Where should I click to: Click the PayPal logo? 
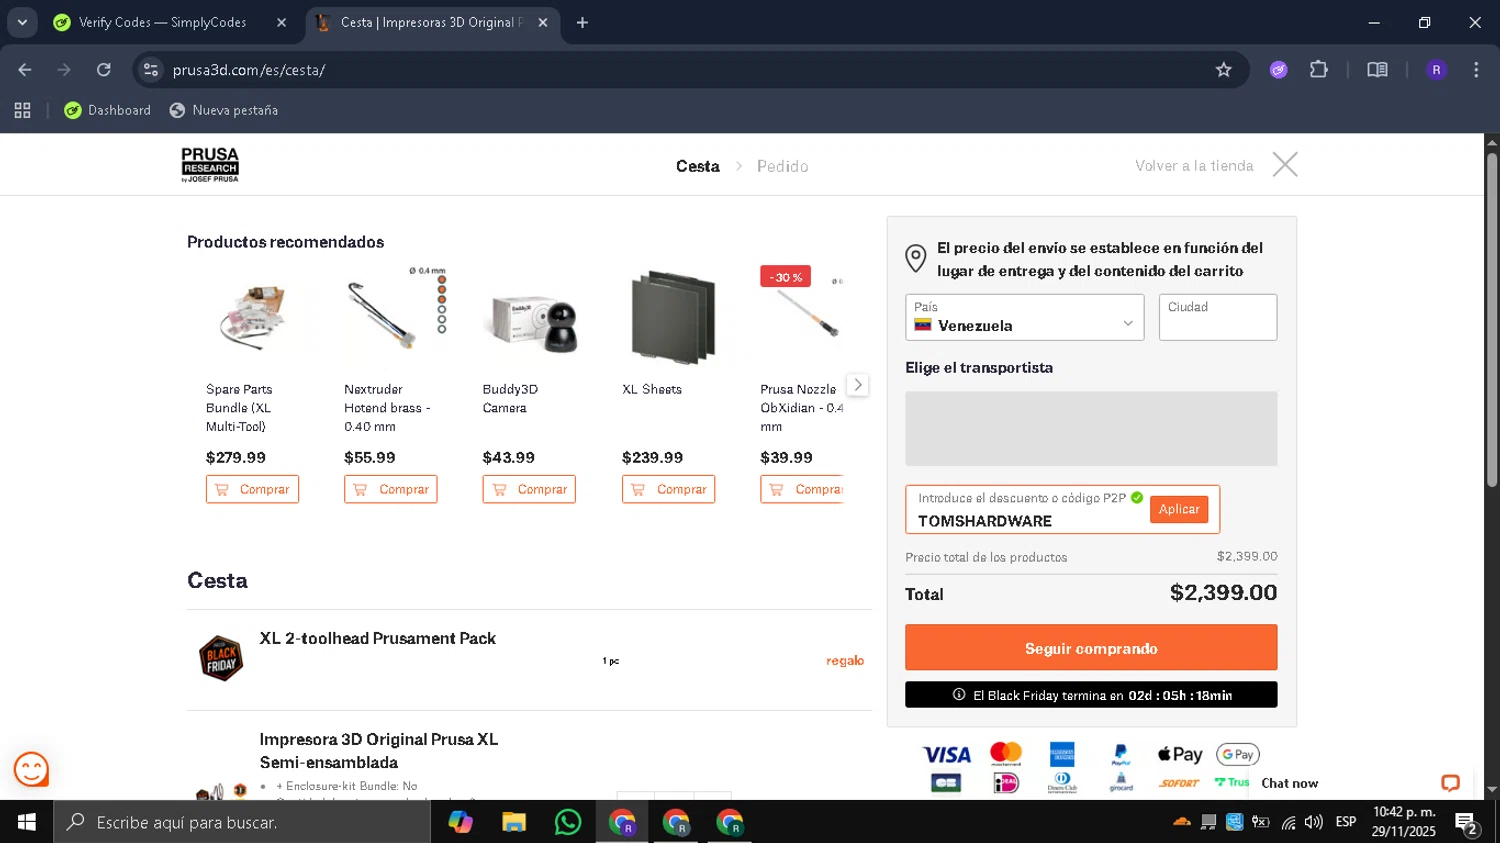(1121, 754)
